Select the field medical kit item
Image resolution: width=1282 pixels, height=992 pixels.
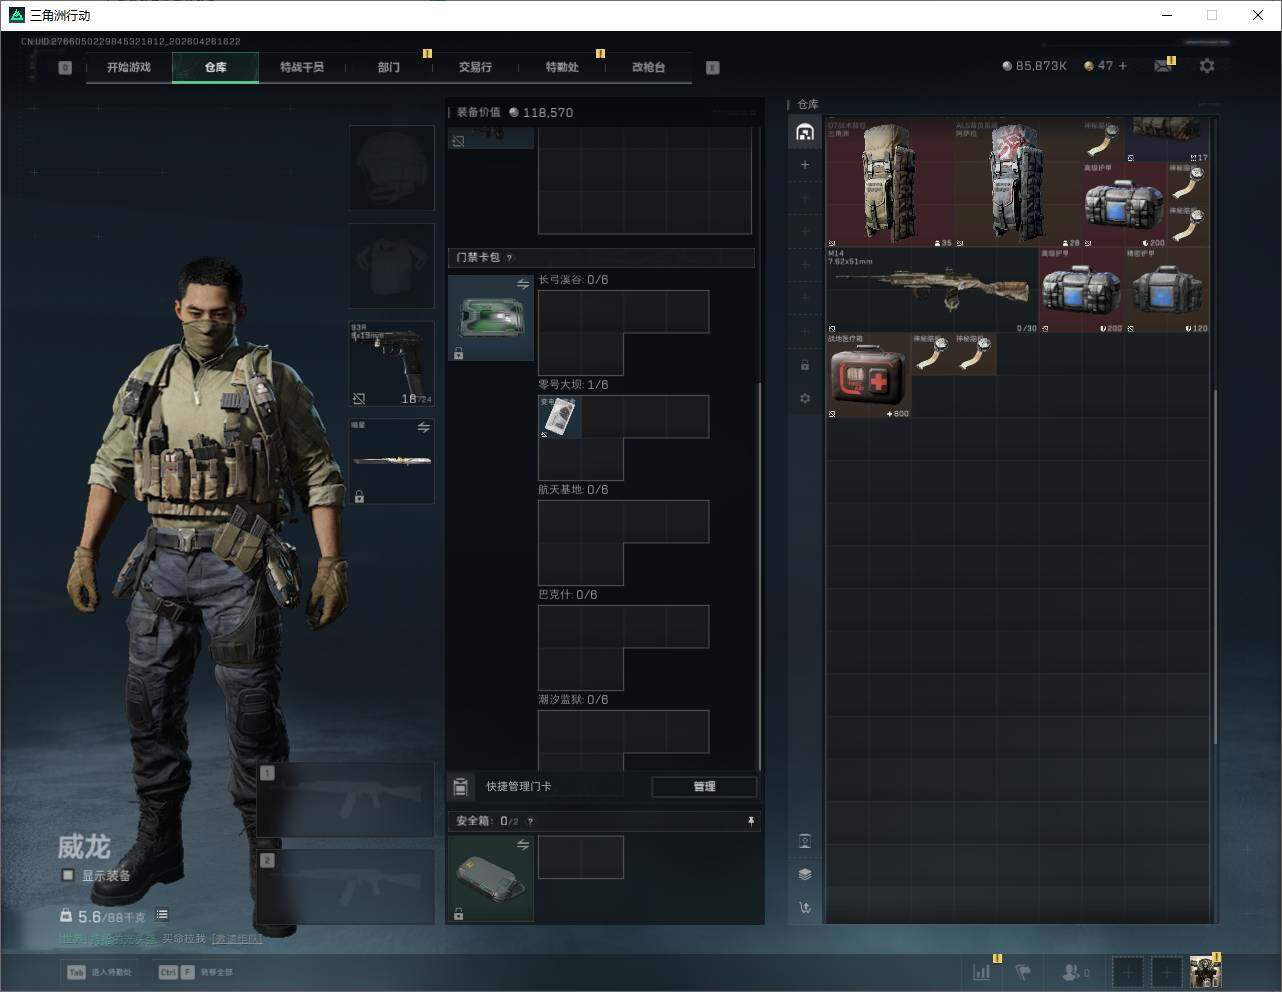(868, 375)
